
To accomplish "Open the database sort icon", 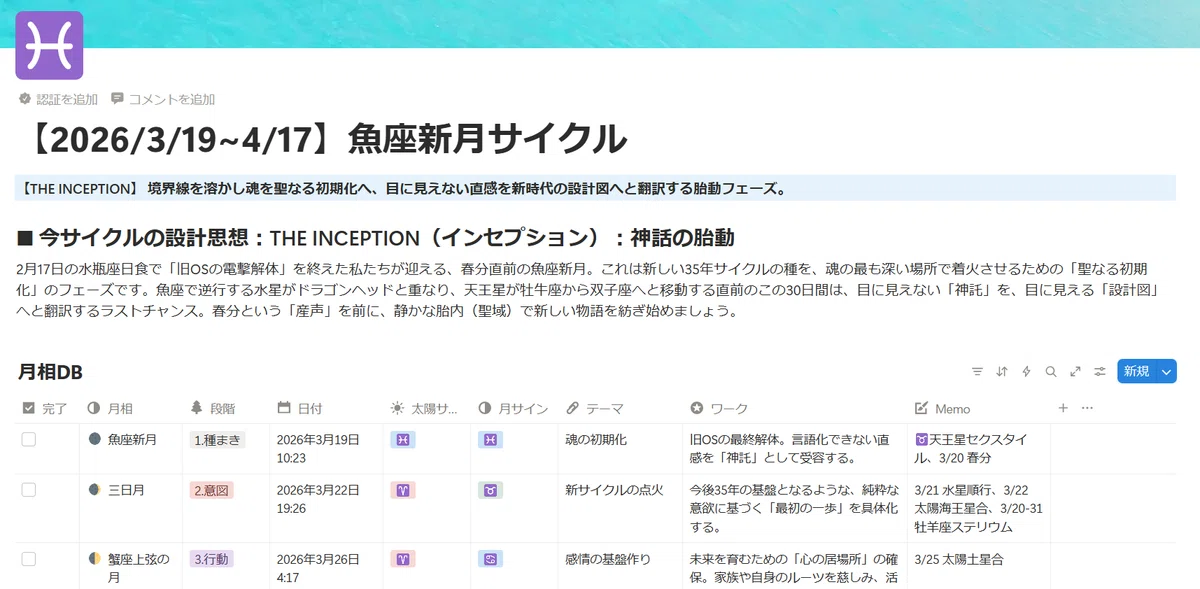I will click(x=1002, y=371).
